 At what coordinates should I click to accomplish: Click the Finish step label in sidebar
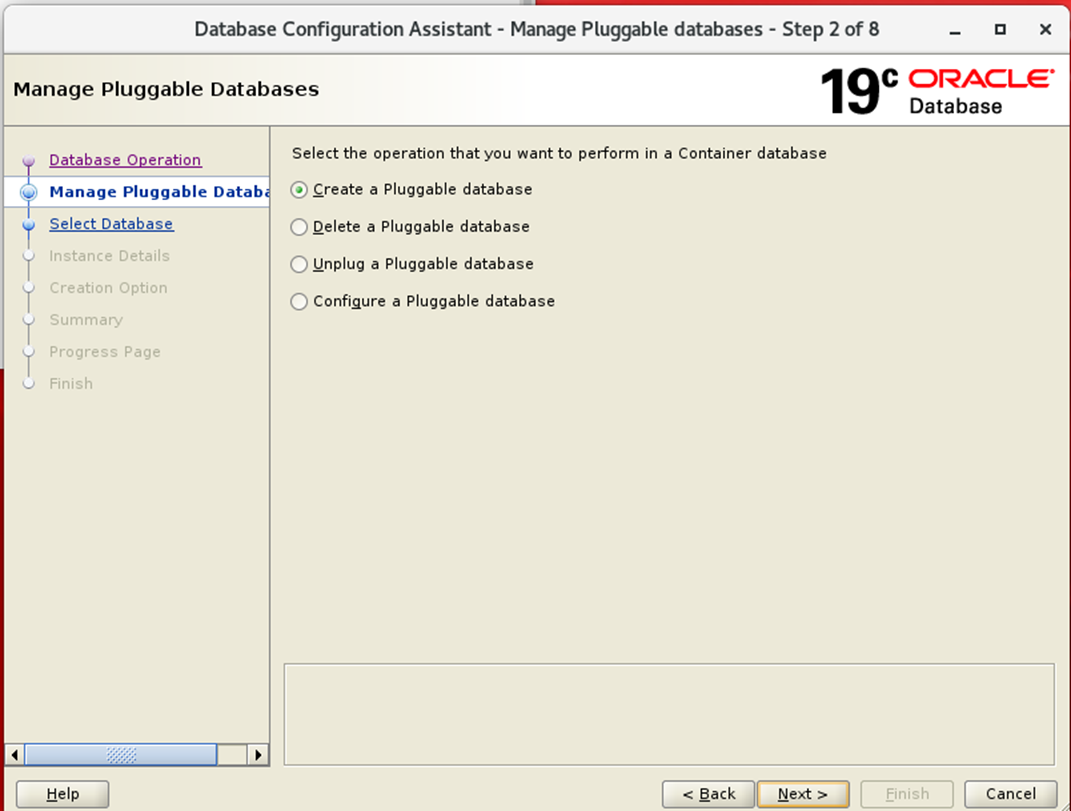pos(71,384)
